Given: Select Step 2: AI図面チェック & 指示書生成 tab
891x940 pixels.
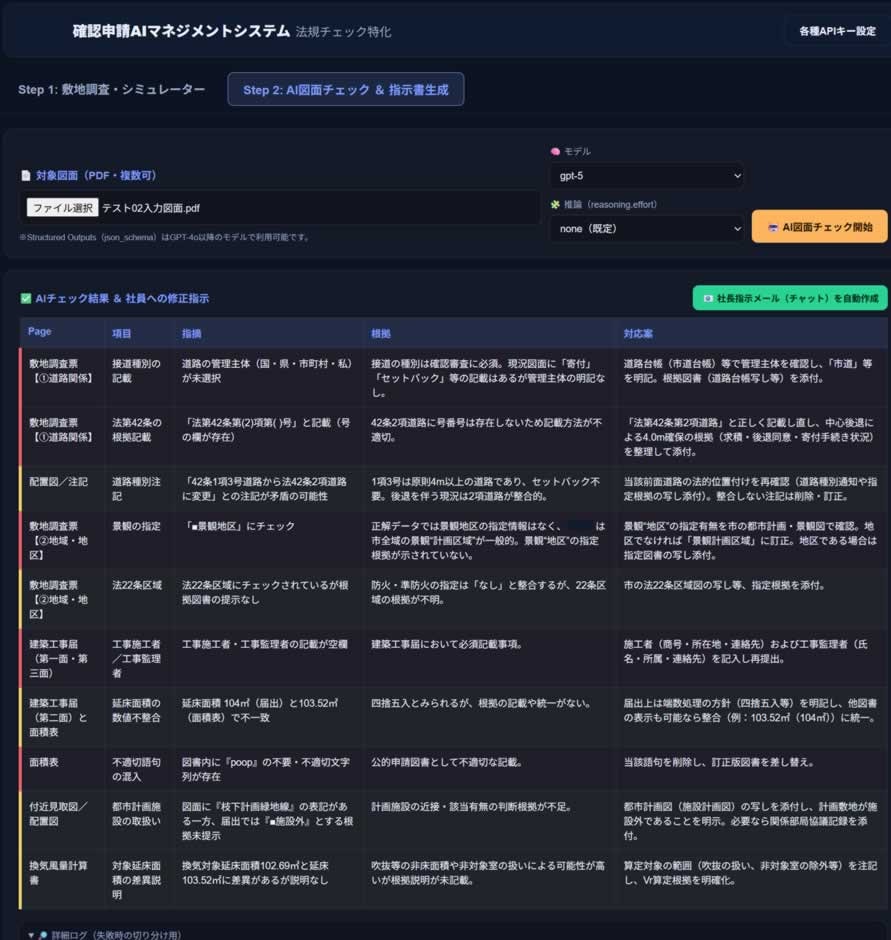Looking at the screenshot, I should [345, 89].
